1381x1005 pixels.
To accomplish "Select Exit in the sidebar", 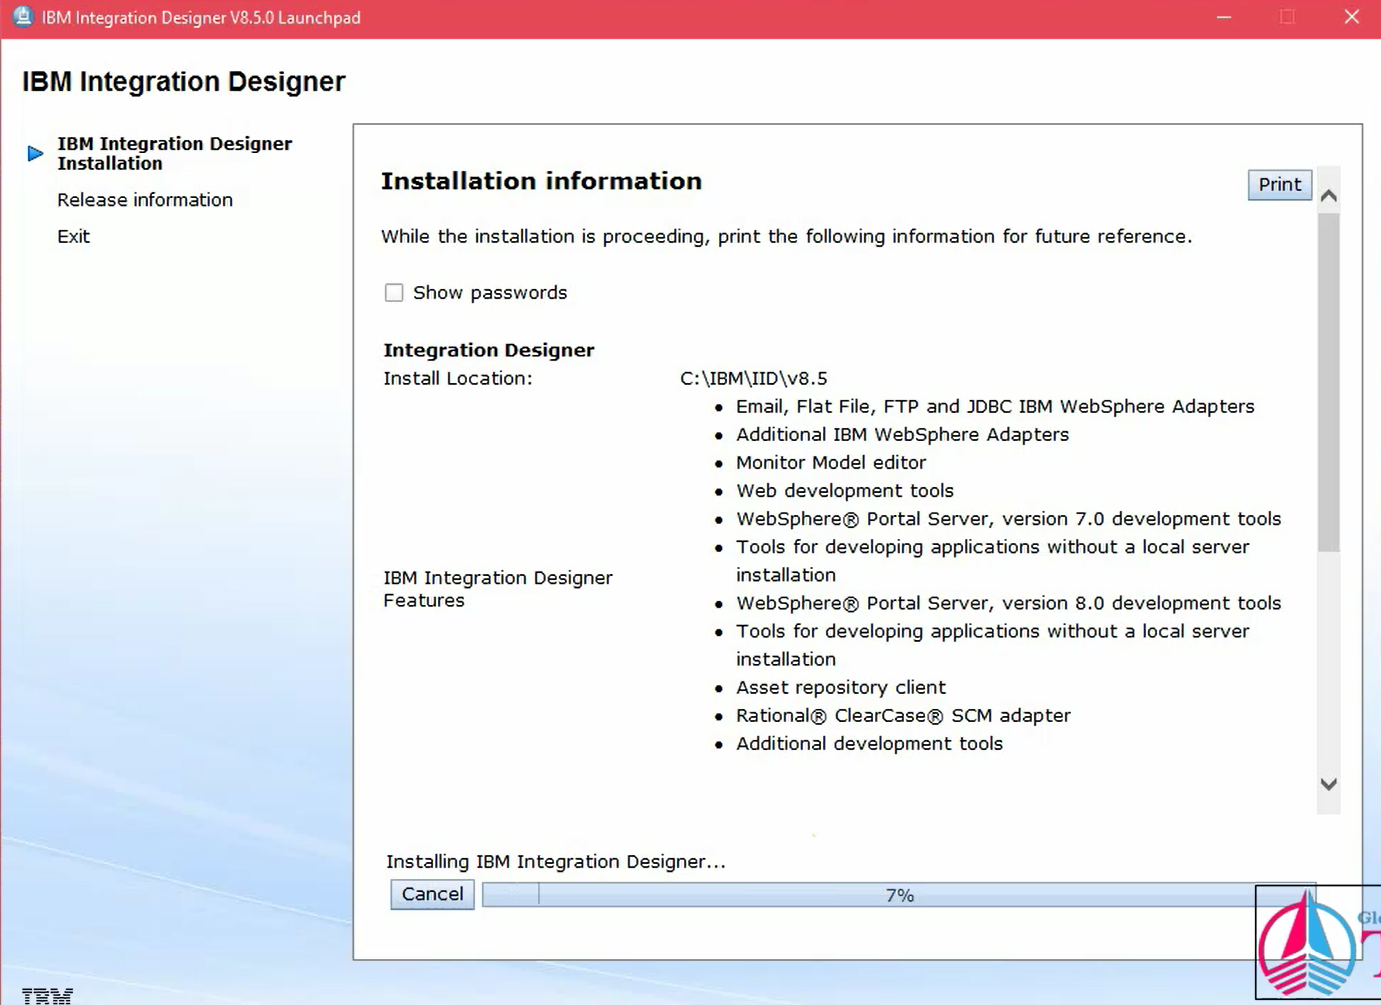I will point(73,236).
